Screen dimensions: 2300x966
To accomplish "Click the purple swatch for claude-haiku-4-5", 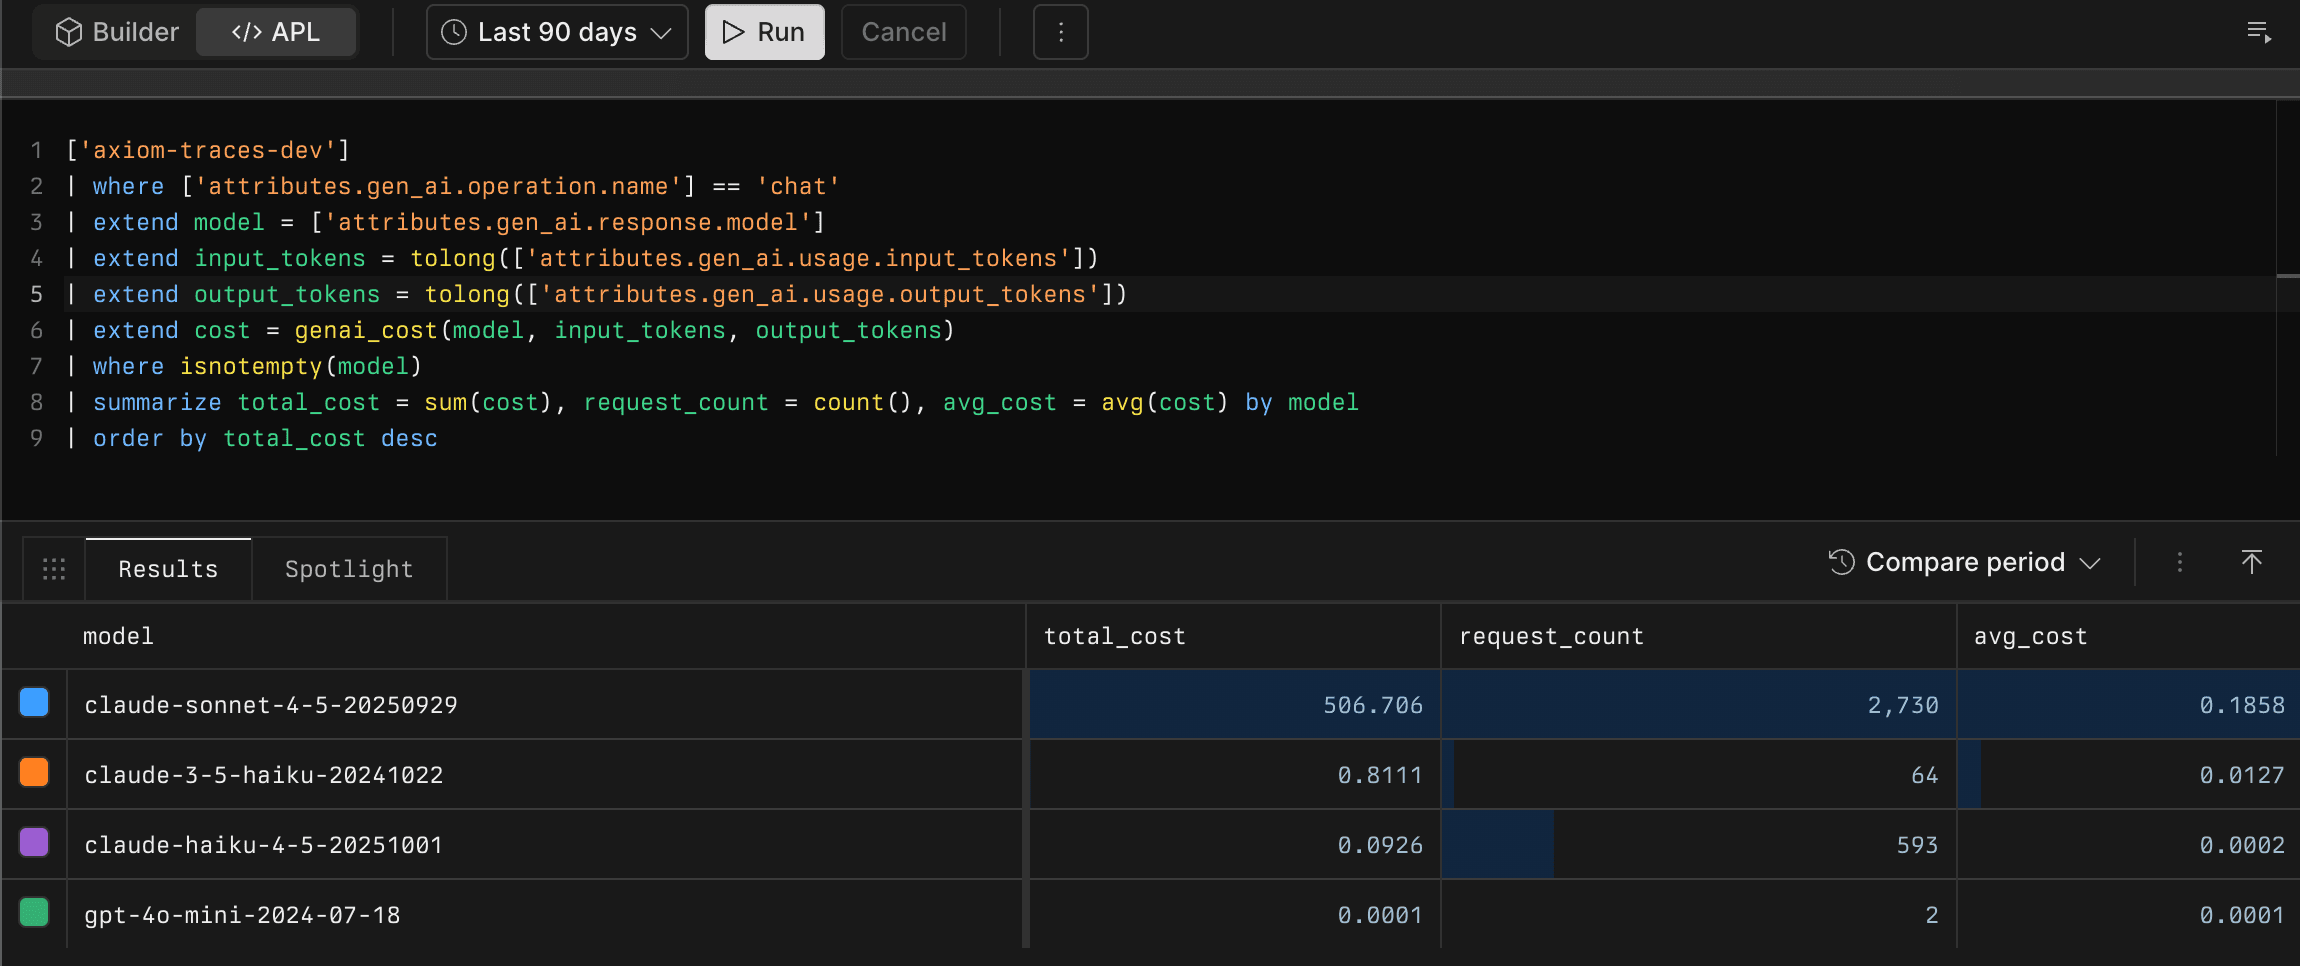I will point(34,843).
